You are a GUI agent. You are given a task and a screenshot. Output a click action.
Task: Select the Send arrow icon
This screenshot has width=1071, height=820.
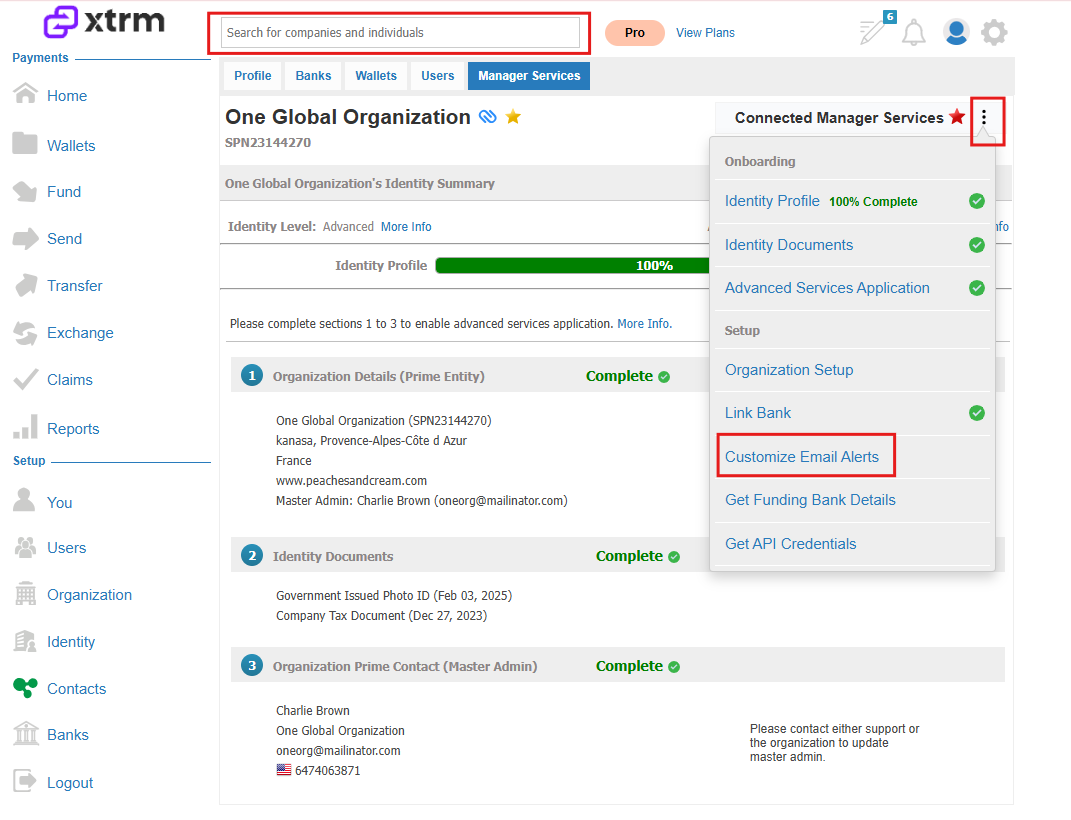[x=25, y=238]
